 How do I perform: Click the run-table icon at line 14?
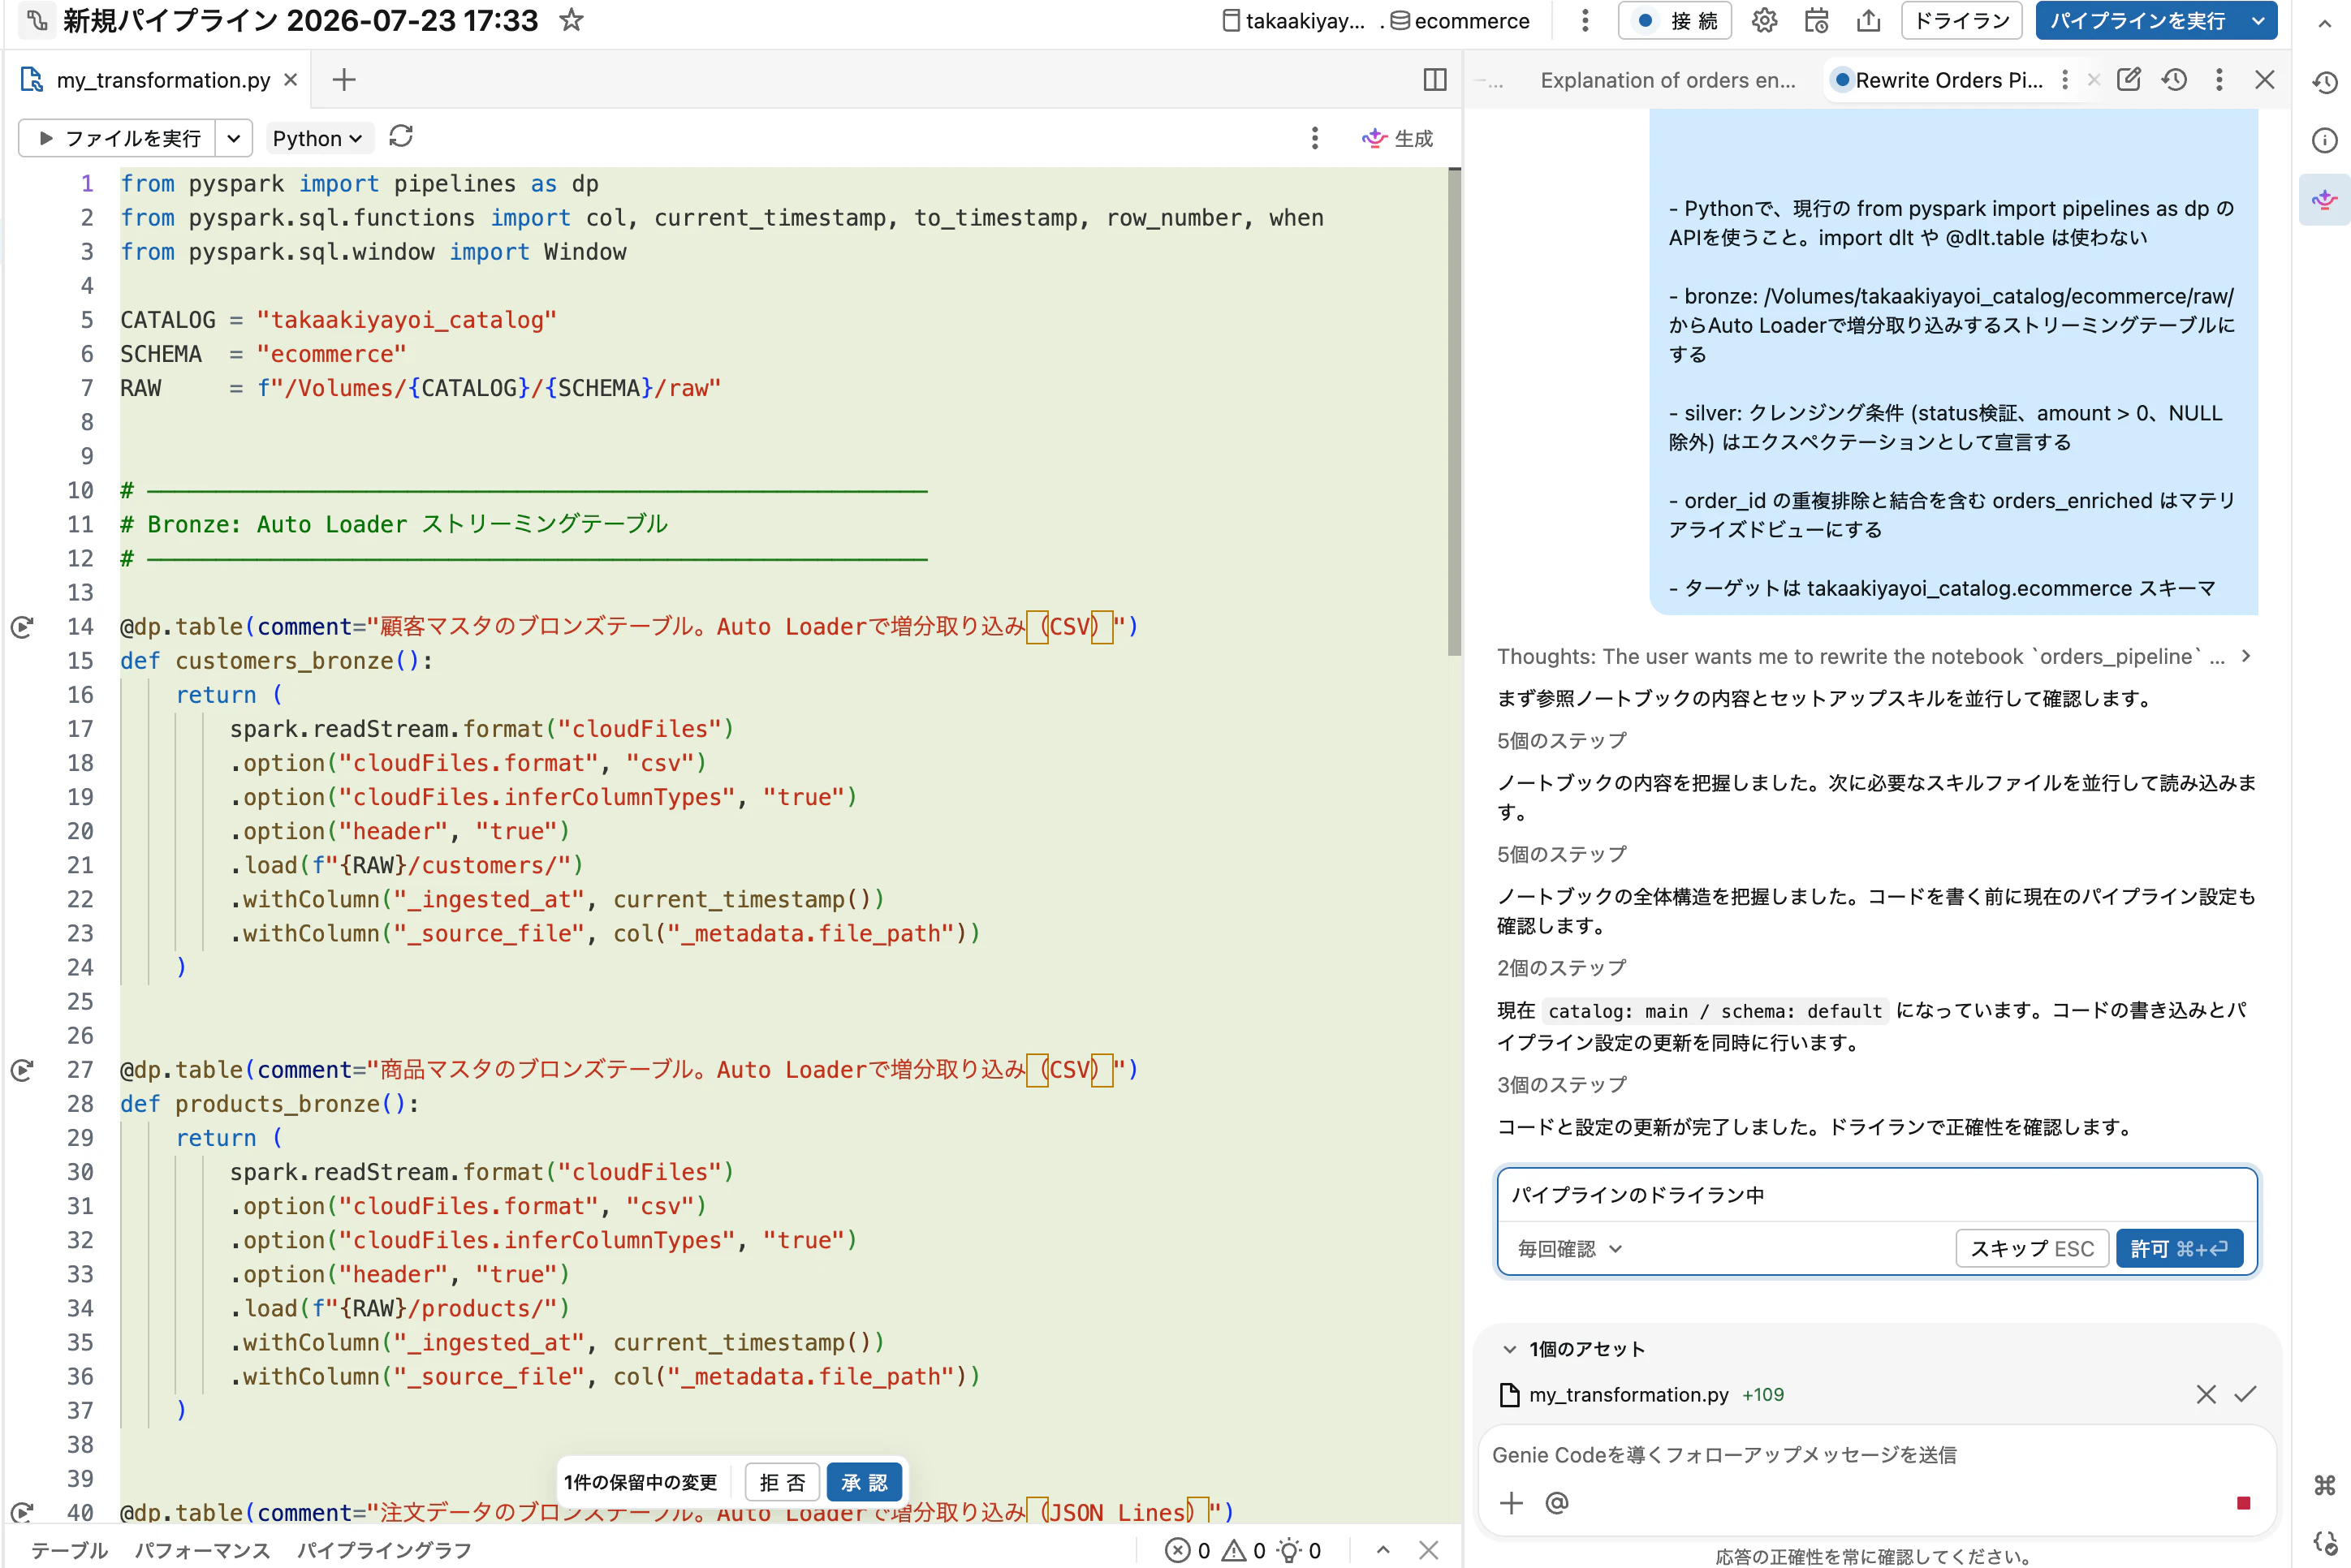pos(22,627)
